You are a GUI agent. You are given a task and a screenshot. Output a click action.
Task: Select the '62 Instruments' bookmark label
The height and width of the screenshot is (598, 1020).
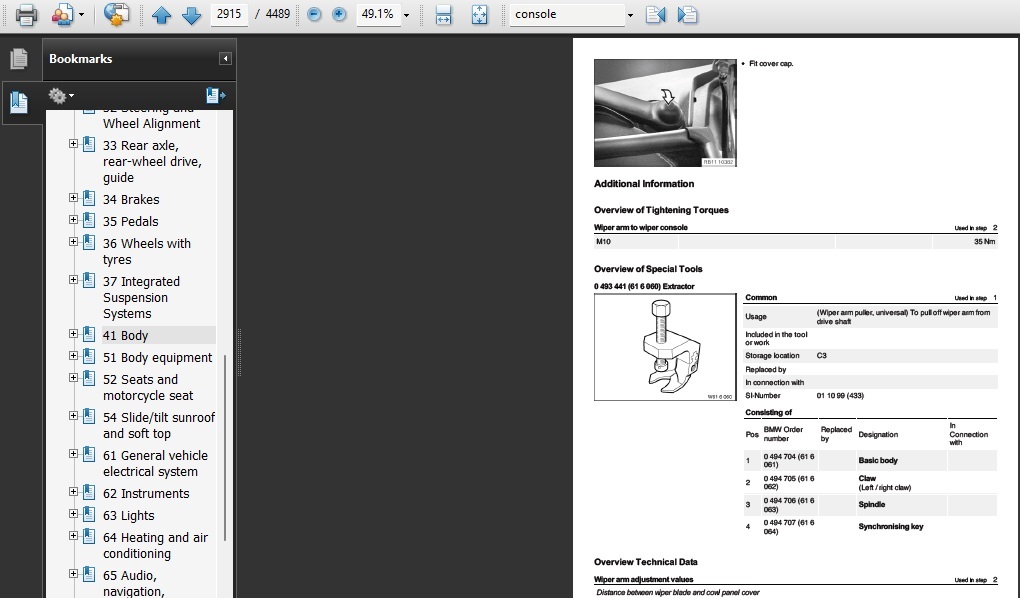(146, 494)
